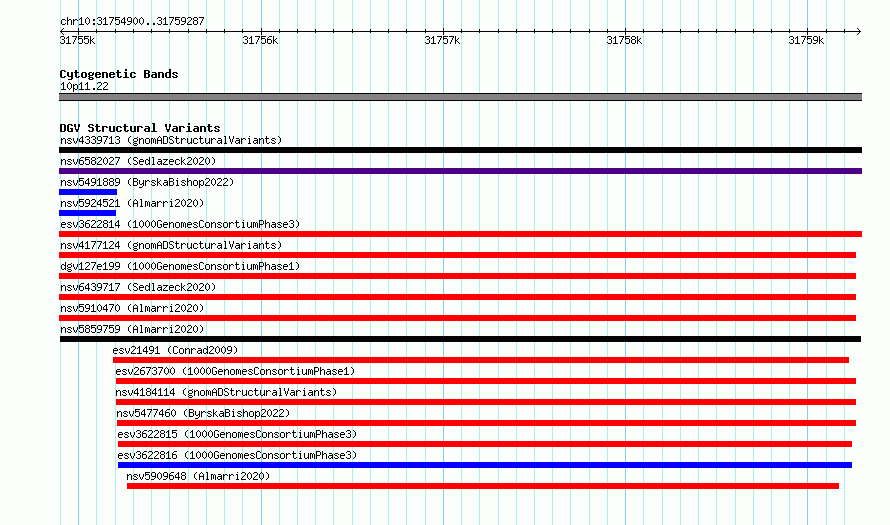The image size is (890, 525).
Task: Click the gray 10p11.22 cytogenetic band bar
Action: pos(460,97)
